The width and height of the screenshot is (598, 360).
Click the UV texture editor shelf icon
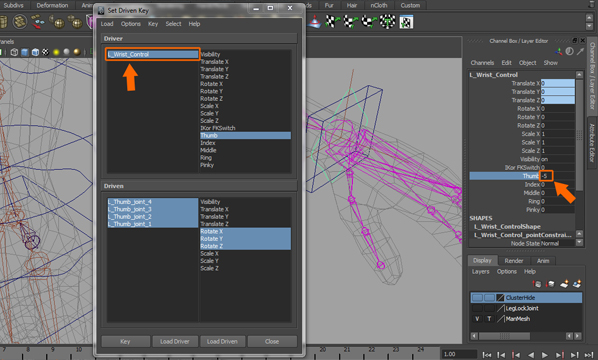coord(406,22)
